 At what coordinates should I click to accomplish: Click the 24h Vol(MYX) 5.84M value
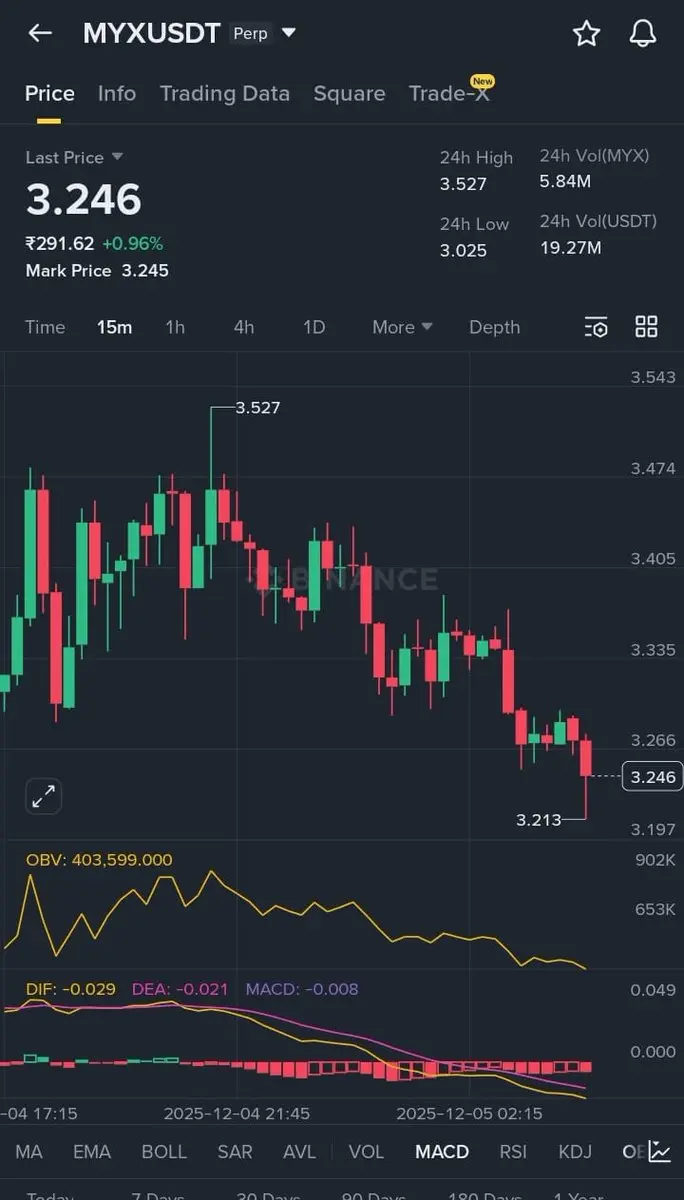tap(565, 181)
